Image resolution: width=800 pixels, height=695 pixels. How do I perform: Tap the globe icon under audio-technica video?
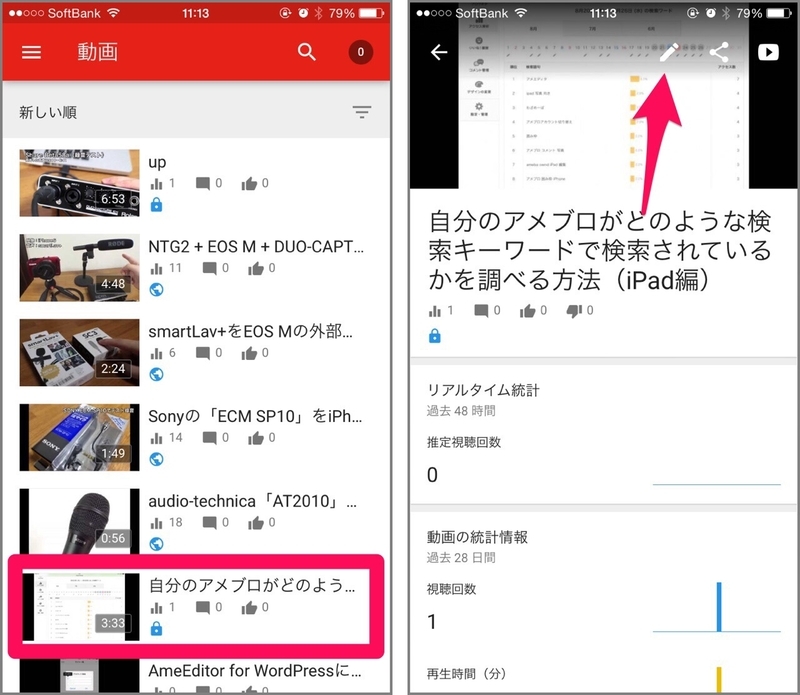[157, 544]
